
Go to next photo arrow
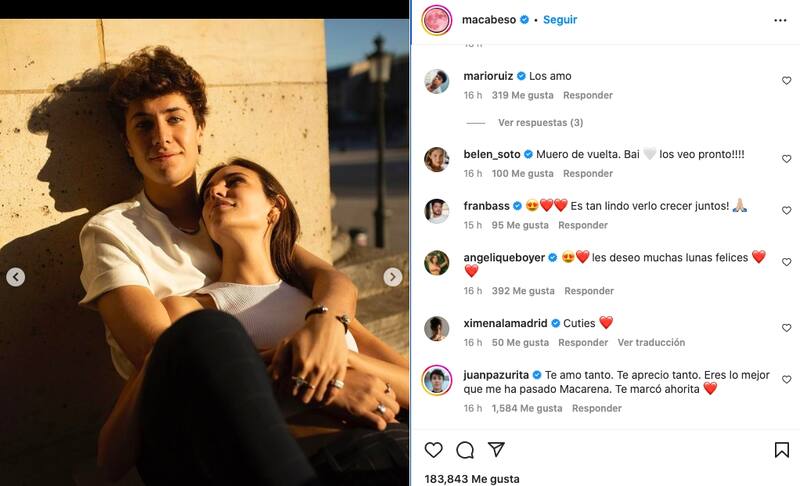tap(393, 277)
